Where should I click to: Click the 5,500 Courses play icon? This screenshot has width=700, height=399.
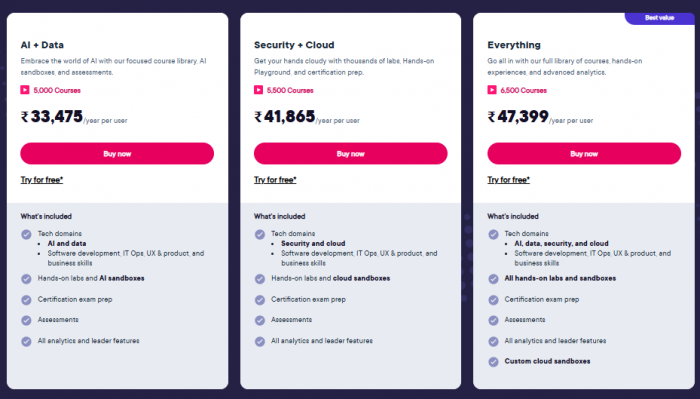point(258,90)
